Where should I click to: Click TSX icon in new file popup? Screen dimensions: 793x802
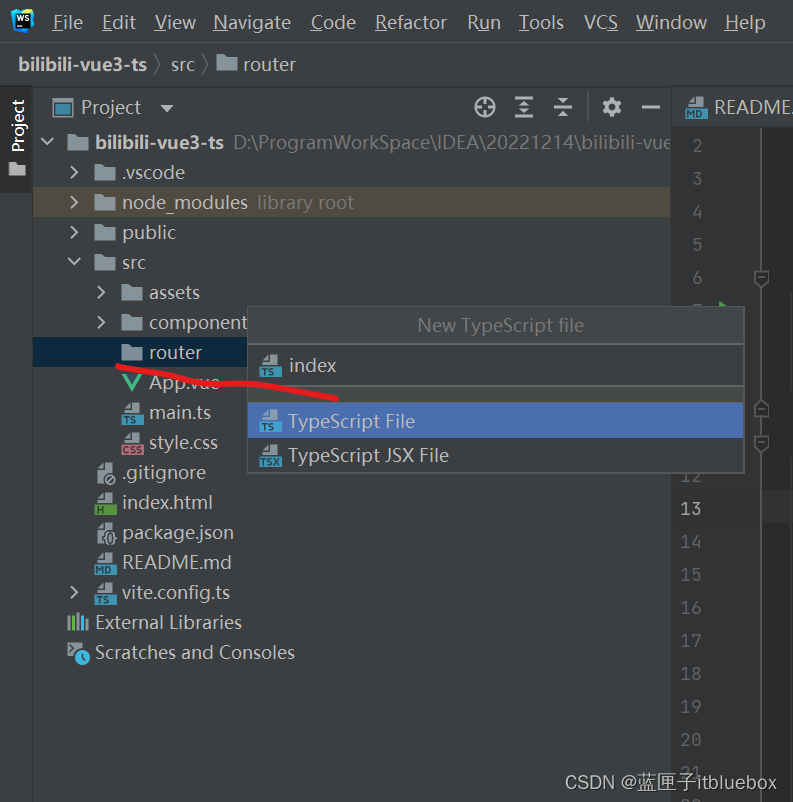coord(270,456)
